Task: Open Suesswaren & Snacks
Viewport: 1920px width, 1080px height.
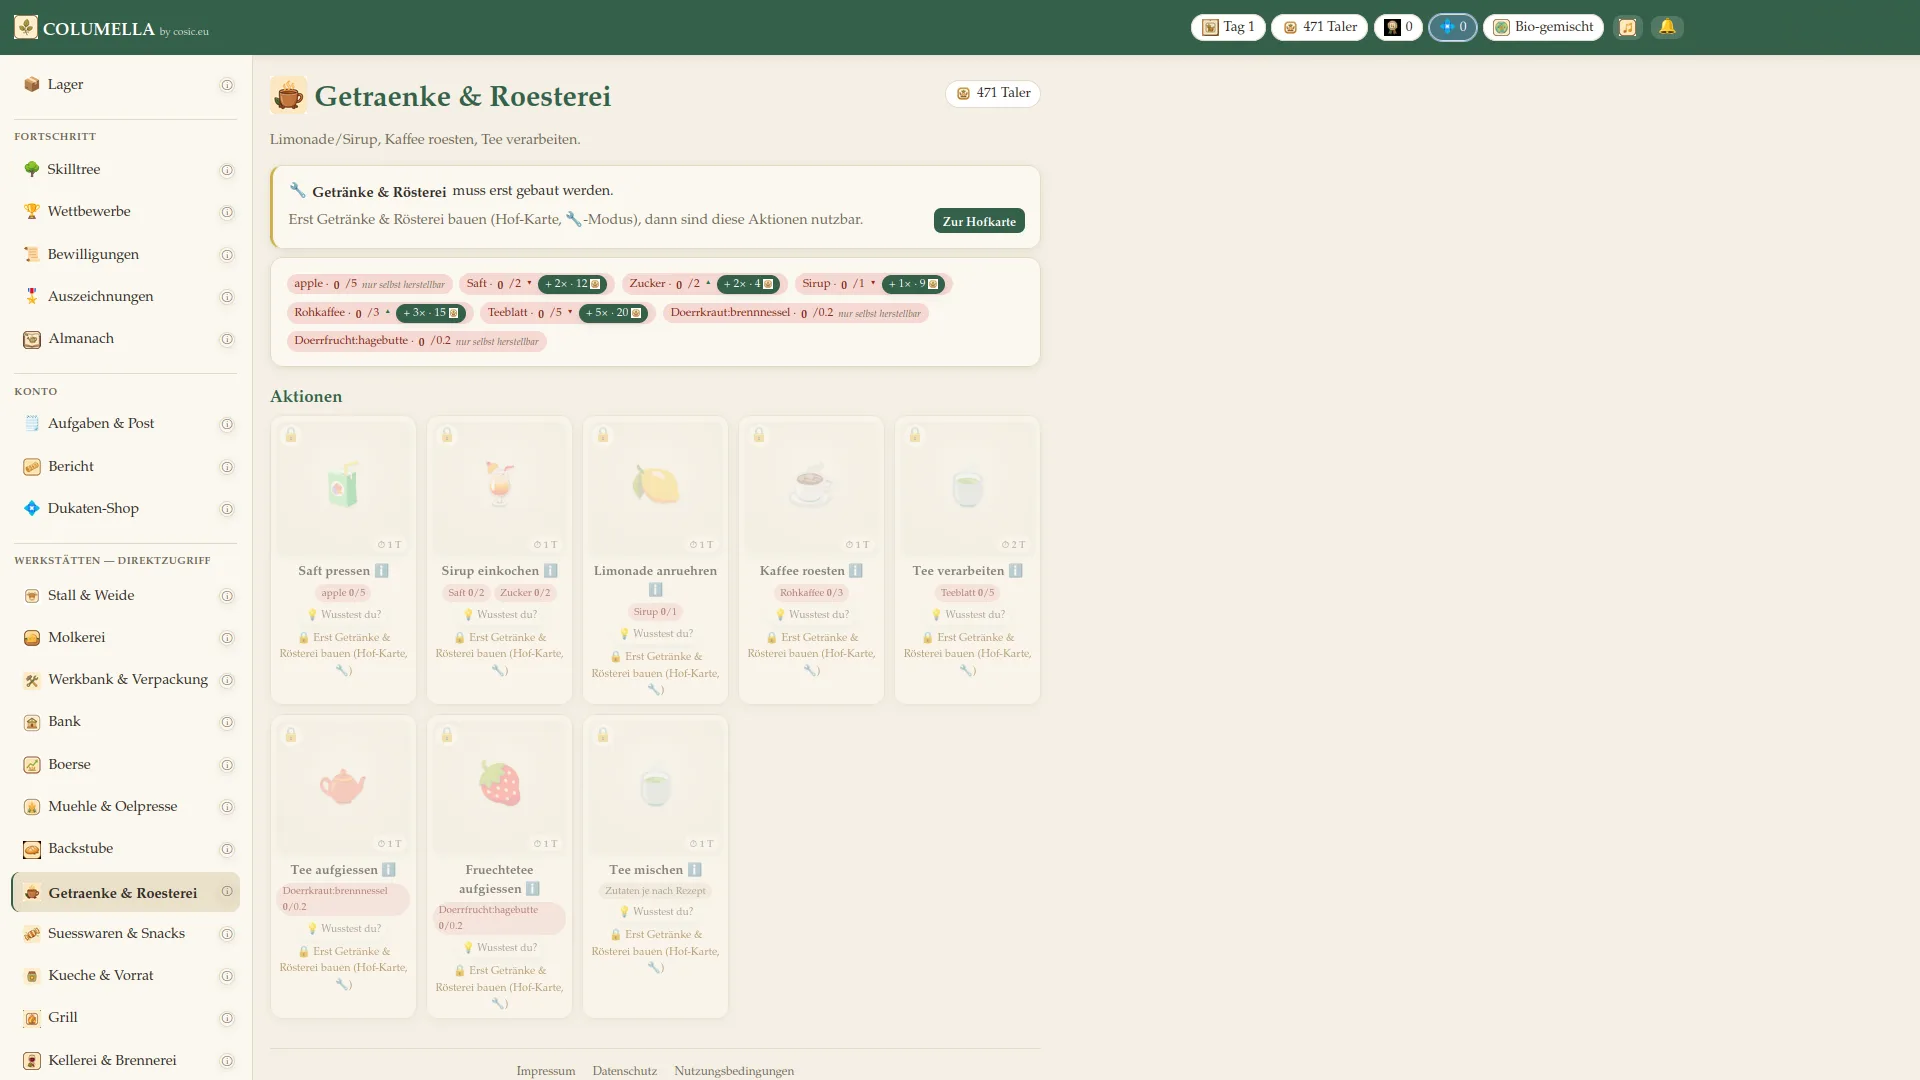Action: click(x=125, y=934)
